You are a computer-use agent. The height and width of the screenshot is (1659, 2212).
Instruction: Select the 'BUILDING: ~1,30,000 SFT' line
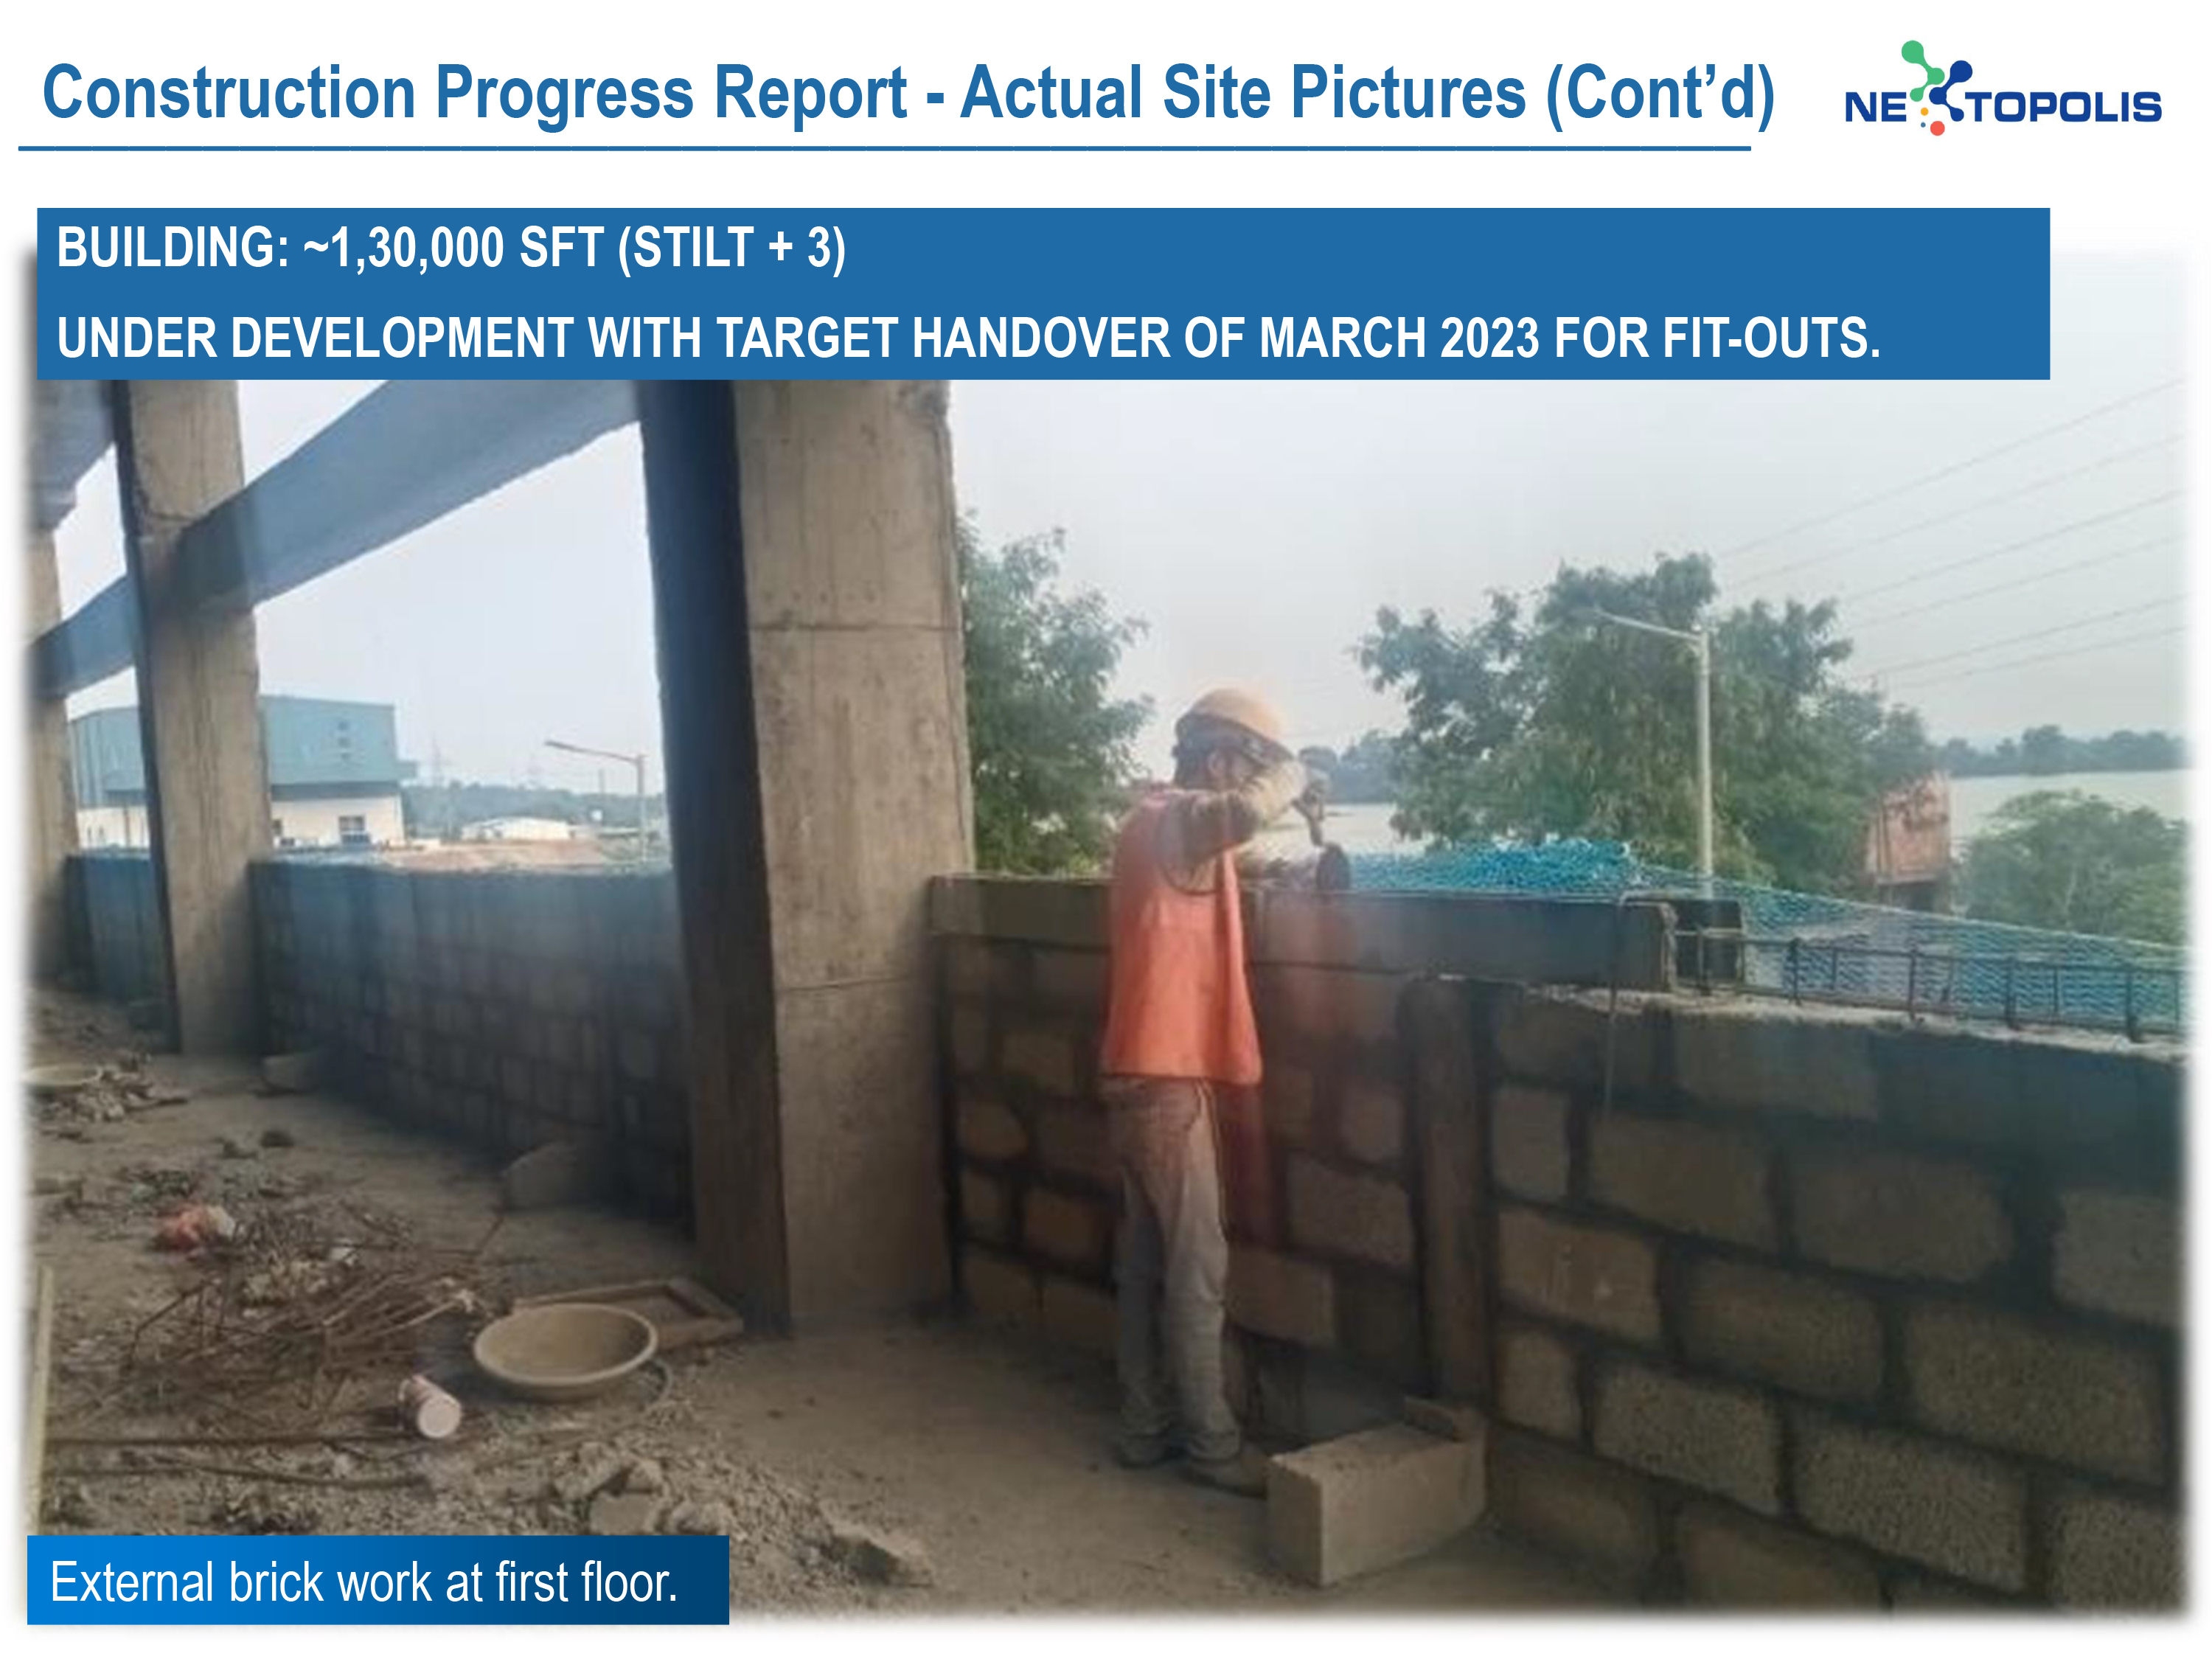451,248
